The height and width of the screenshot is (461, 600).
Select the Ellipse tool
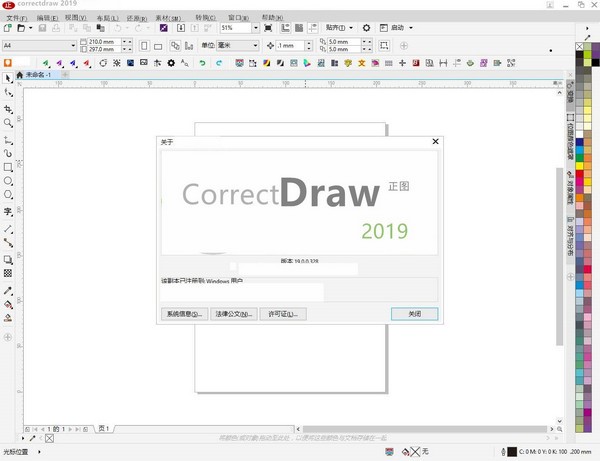(8, 181)
